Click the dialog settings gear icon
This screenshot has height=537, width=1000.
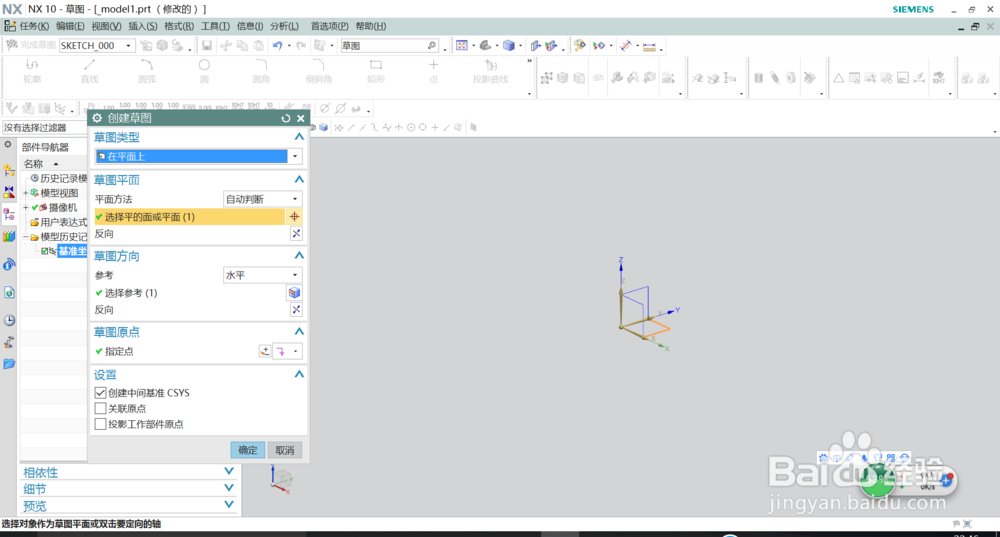97,118
